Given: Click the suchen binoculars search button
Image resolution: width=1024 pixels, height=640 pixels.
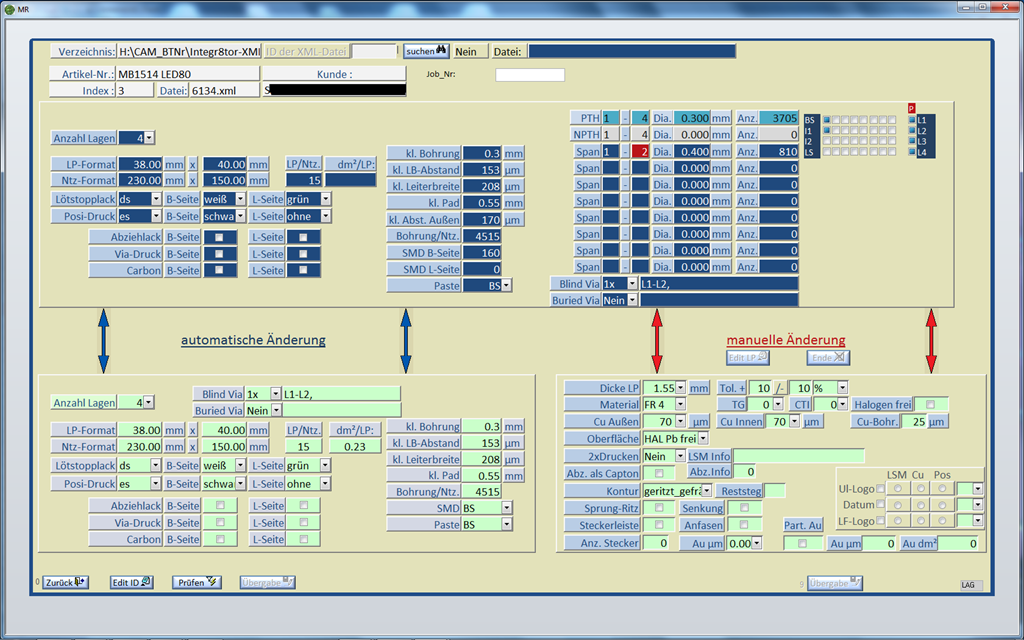Looking at the screenshot, I should tap(426, 51).
